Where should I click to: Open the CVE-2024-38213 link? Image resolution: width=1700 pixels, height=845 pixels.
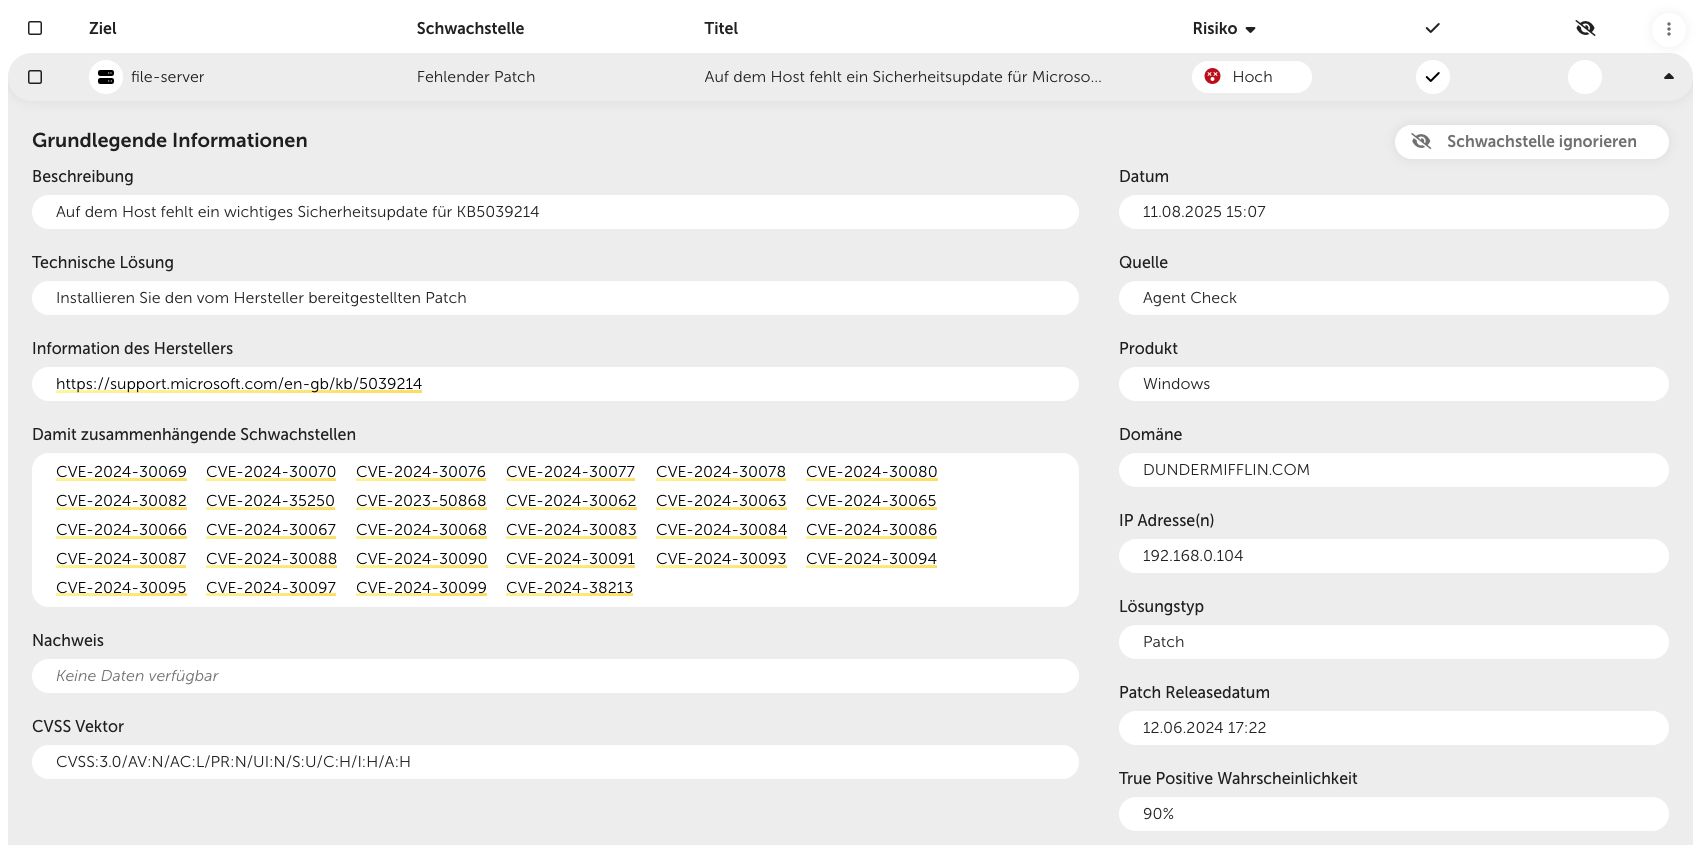tap(569, 588)
